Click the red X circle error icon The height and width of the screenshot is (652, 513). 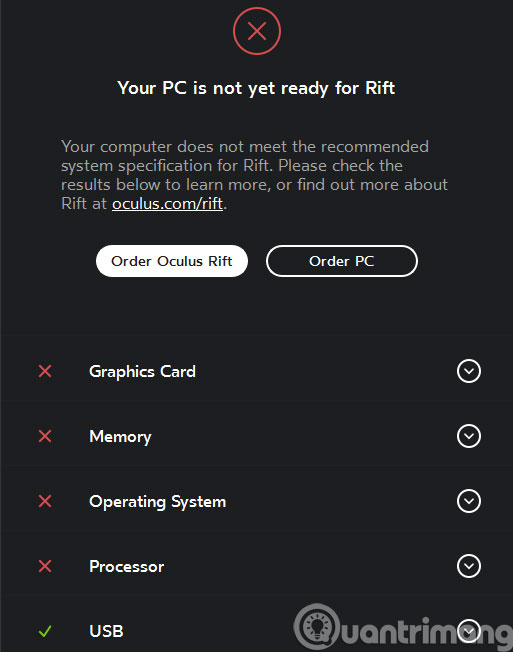pos(257,31)
